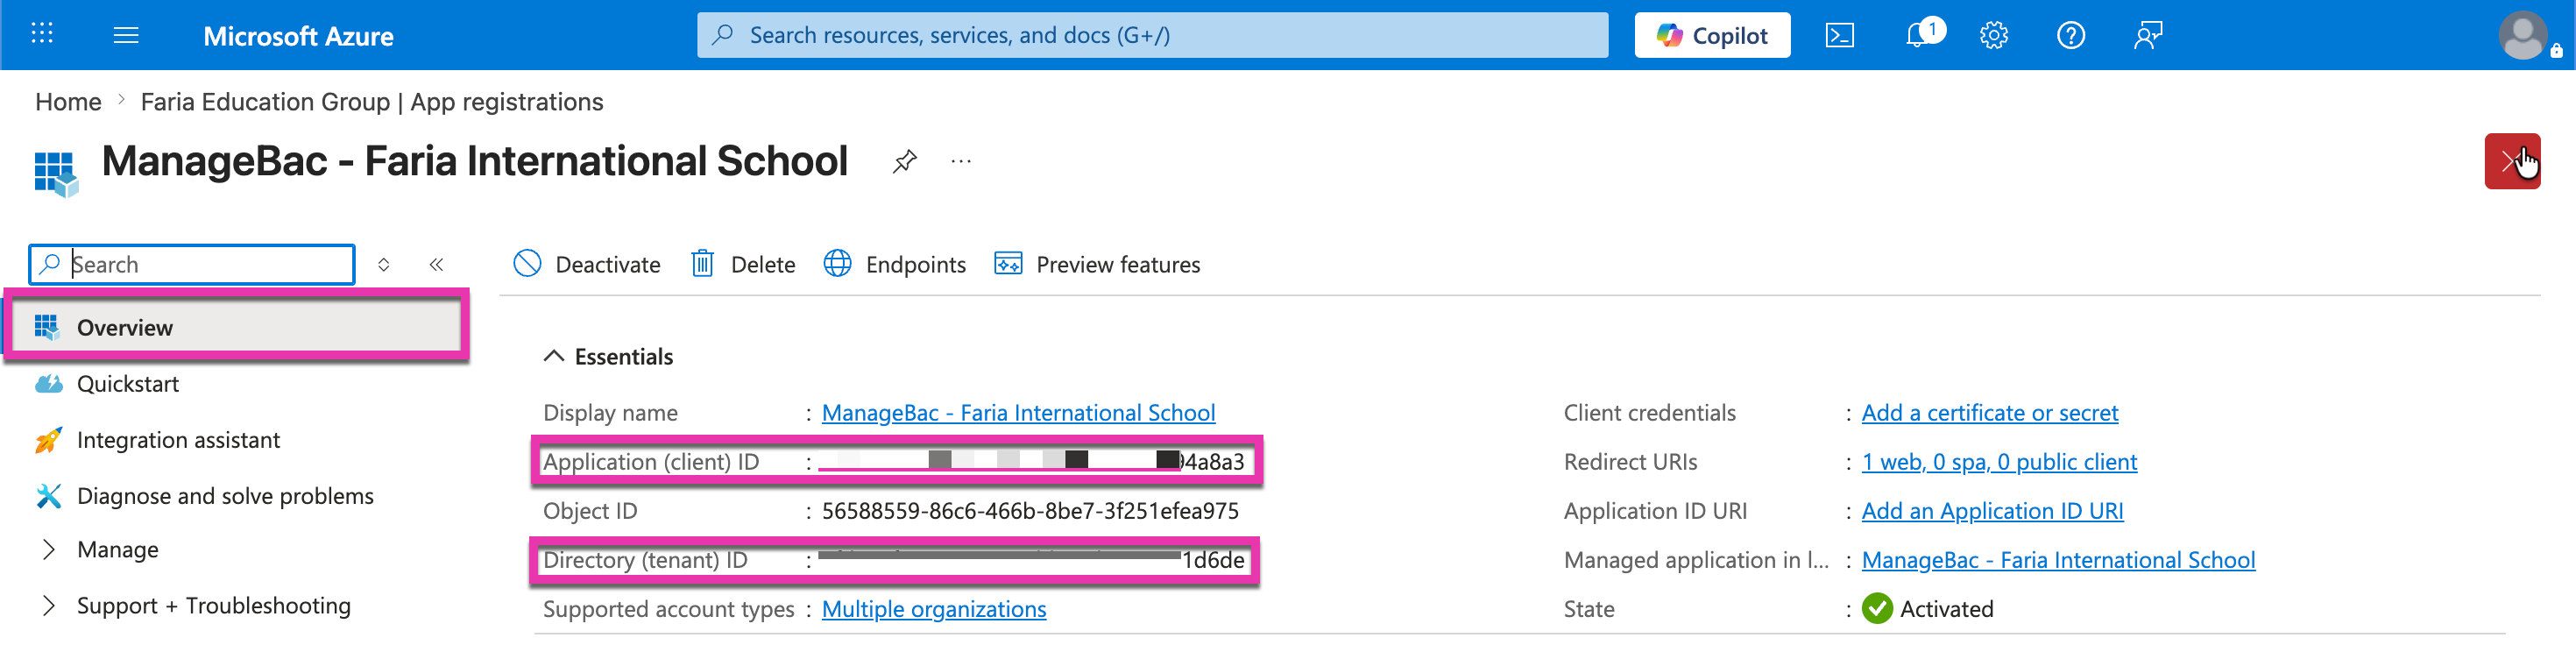Screen dimensions: 2576x645
Task: Click the Overview sidebar icon
Action: coord(47,327)
